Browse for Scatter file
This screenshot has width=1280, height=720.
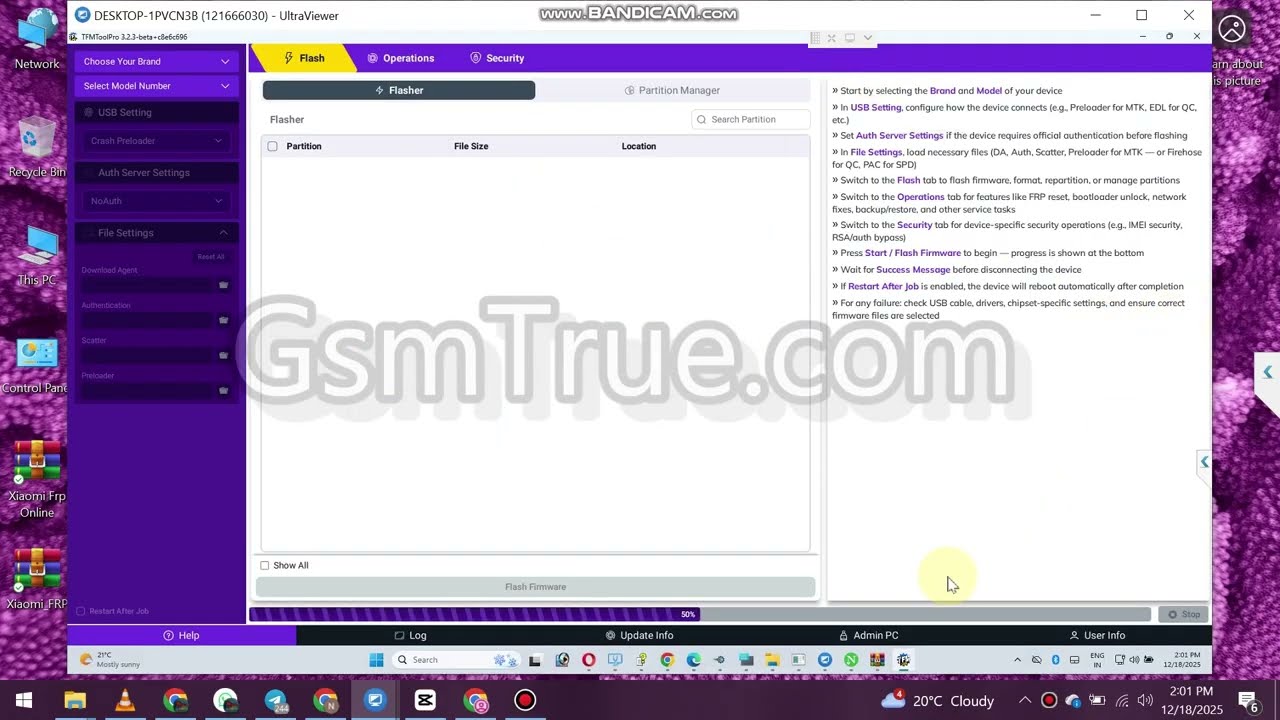(223, 355)
